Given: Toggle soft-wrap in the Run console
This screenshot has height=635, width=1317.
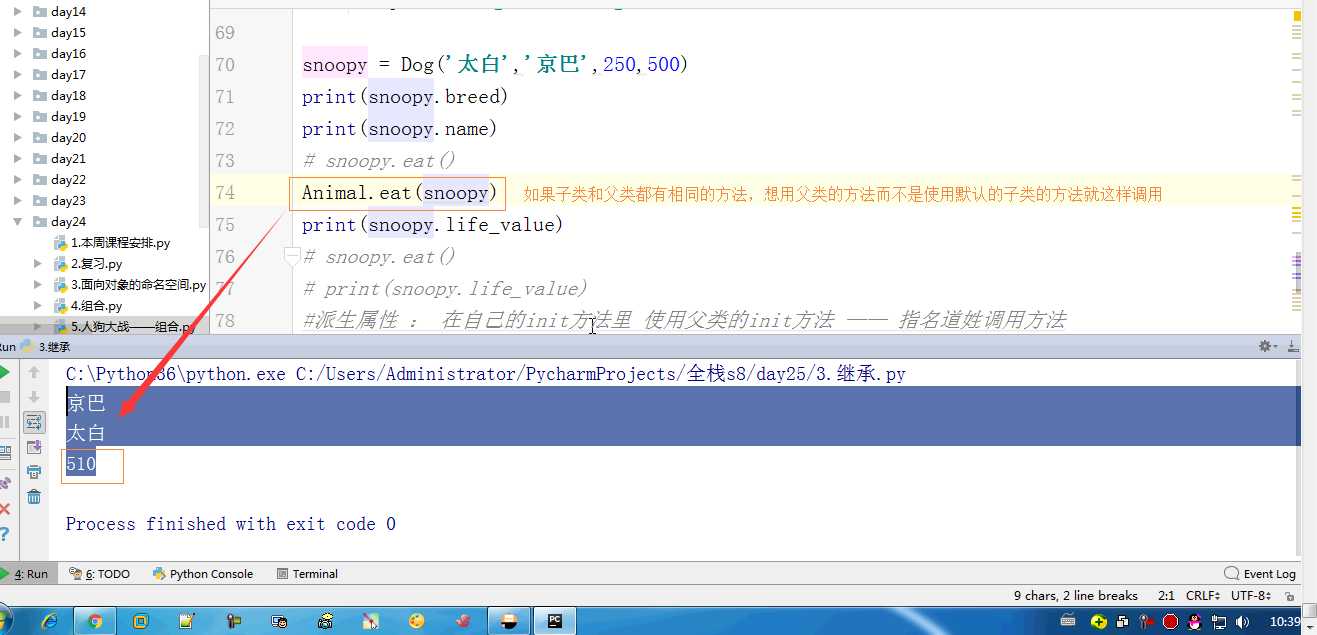Looking at the screenshot, I should point(34,422).
